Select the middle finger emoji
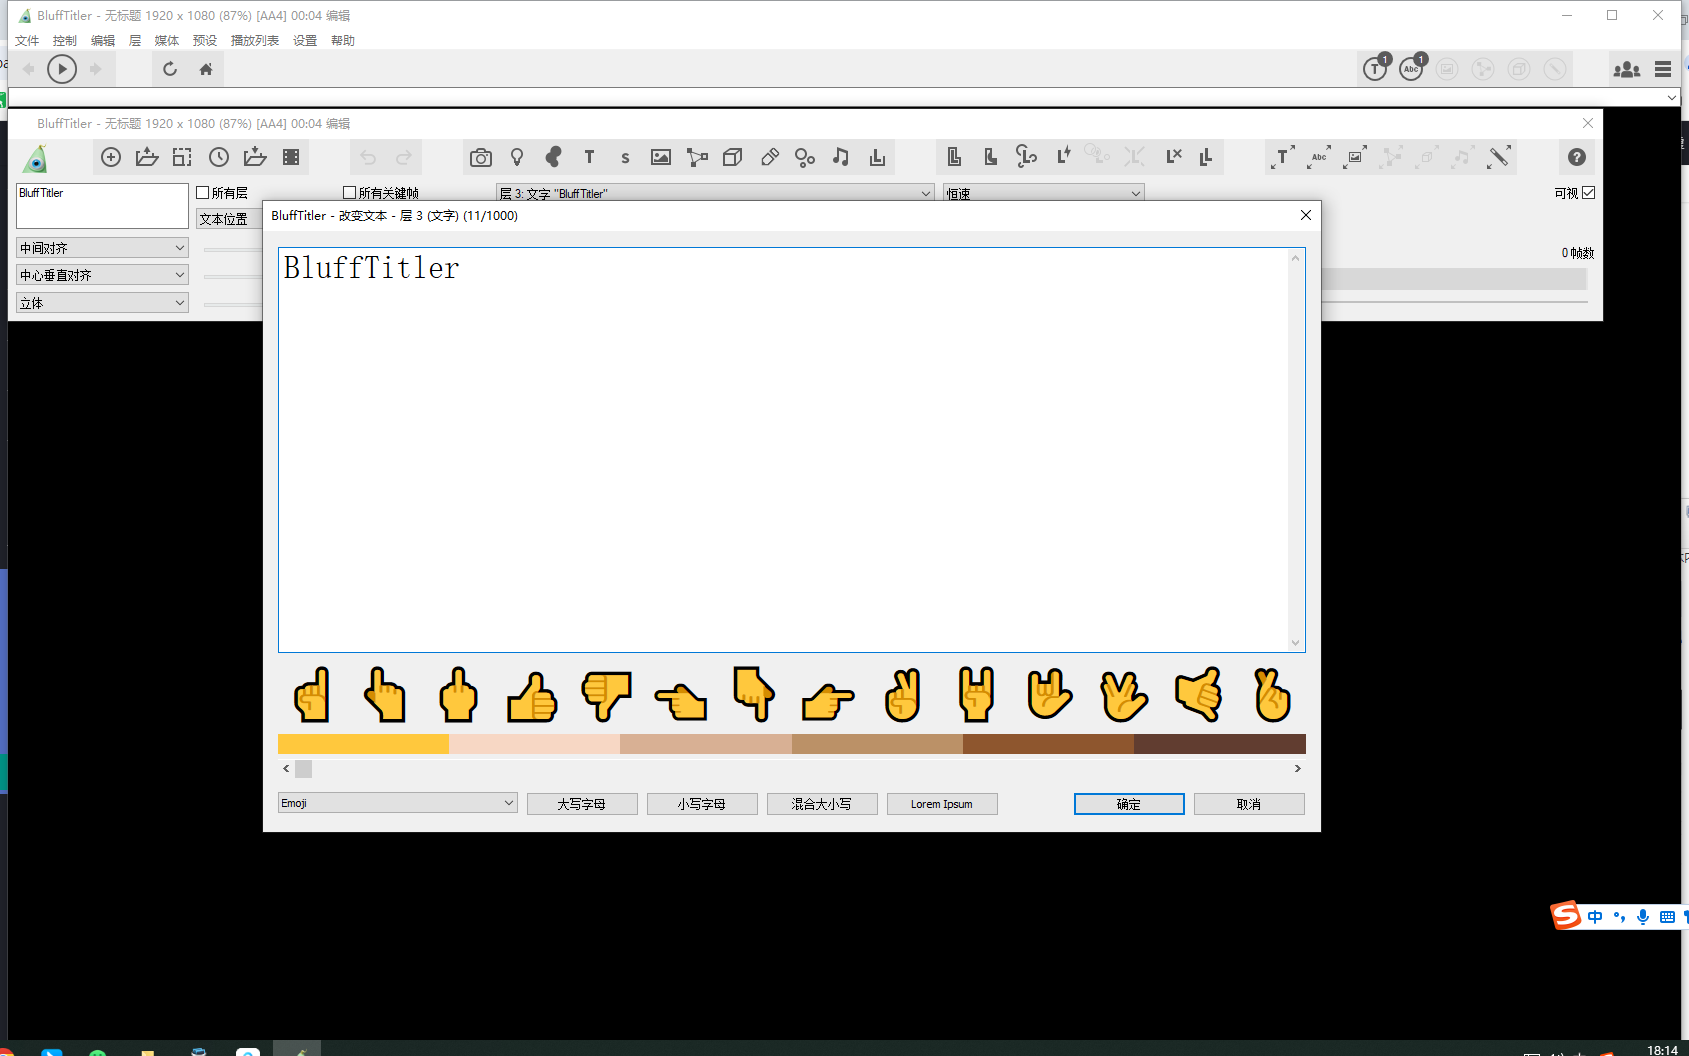The height and width of the screenshot is (1056, 1689). point(458,695)
